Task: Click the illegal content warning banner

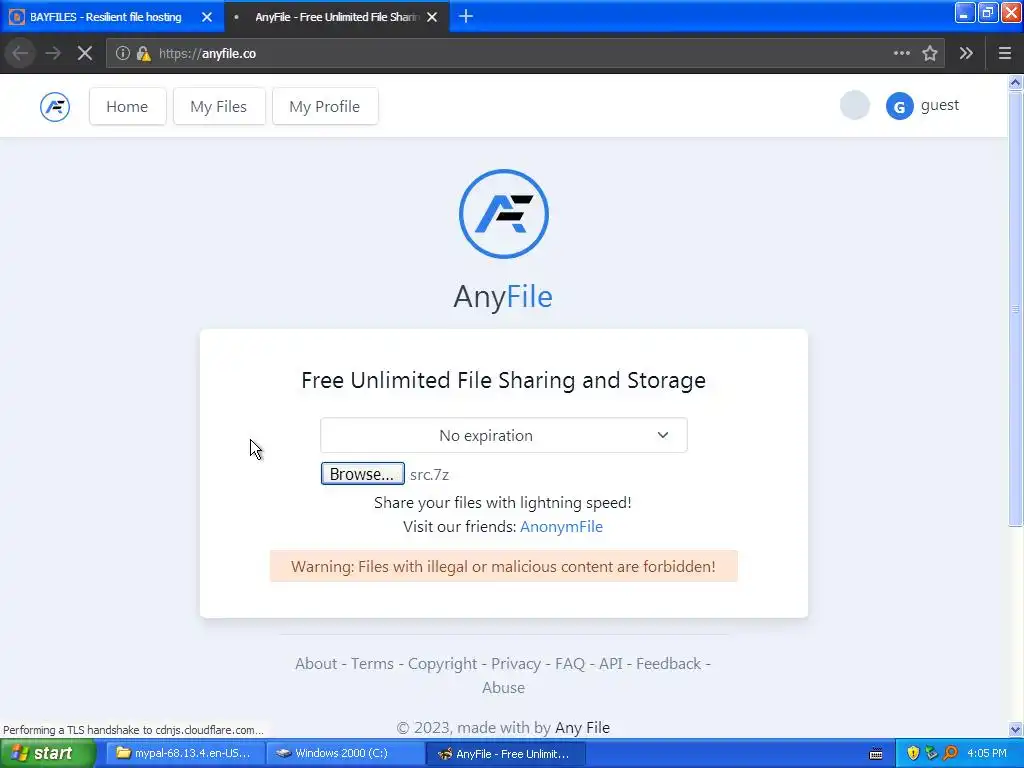Action: (504, 566)
